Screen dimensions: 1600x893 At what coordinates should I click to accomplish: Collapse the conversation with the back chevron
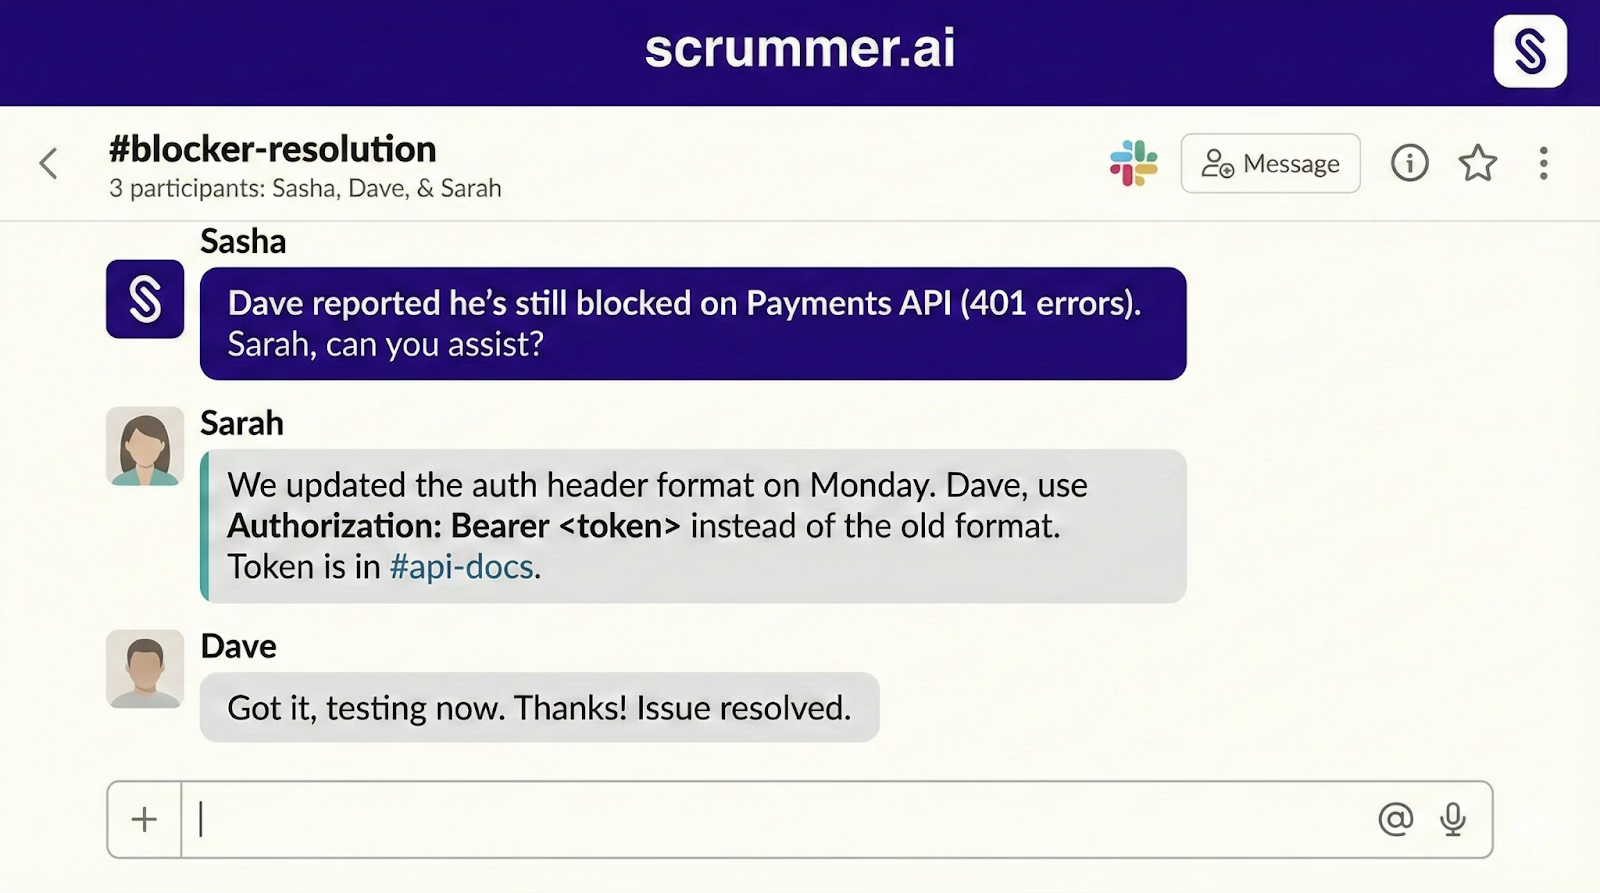[48, 163]
